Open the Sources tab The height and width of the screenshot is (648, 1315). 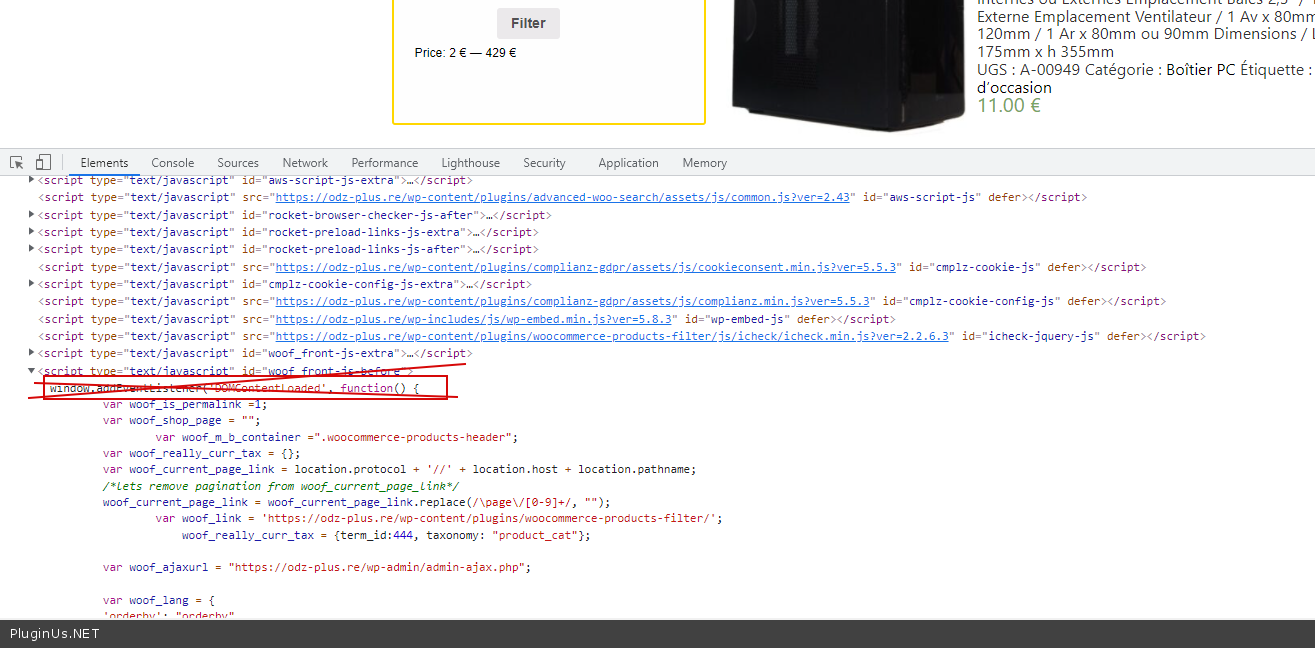[x=238, y=163]
